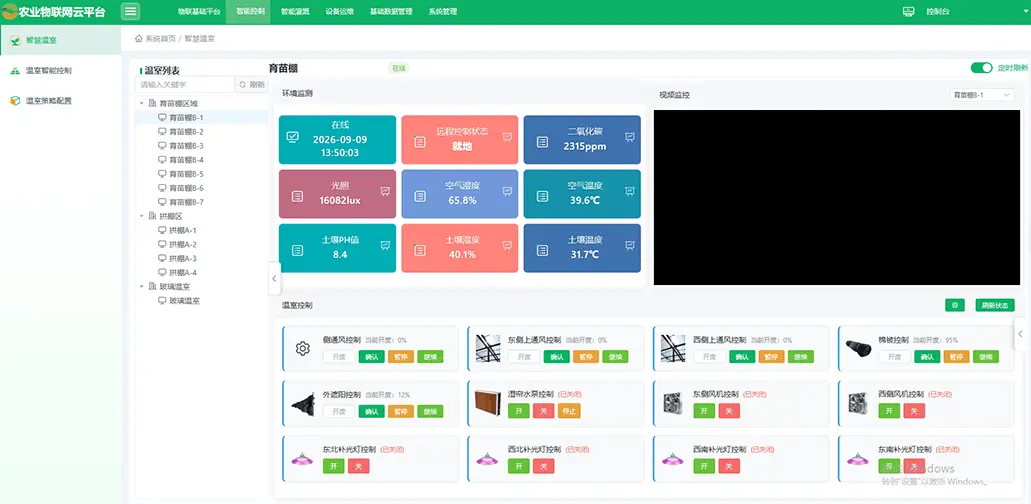
Task: Click 继续 for 棉被控制
Action: [x=986, y=357]
